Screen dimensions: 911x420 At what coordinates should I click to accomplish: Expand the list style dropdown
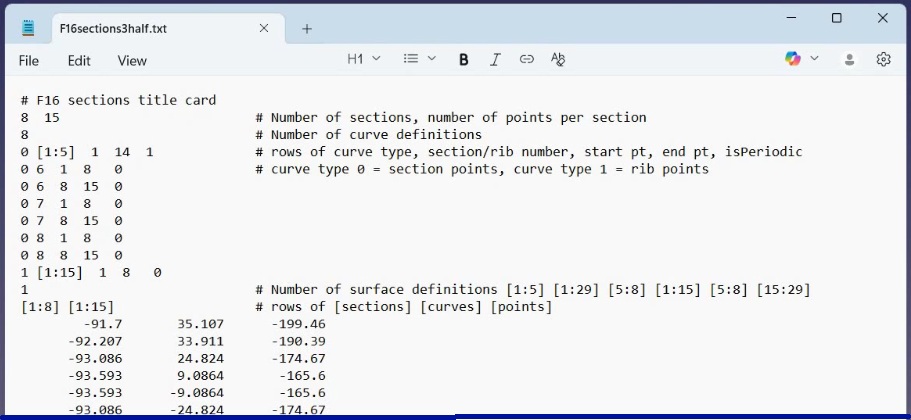pyautogui.click(x=432, y=59)
